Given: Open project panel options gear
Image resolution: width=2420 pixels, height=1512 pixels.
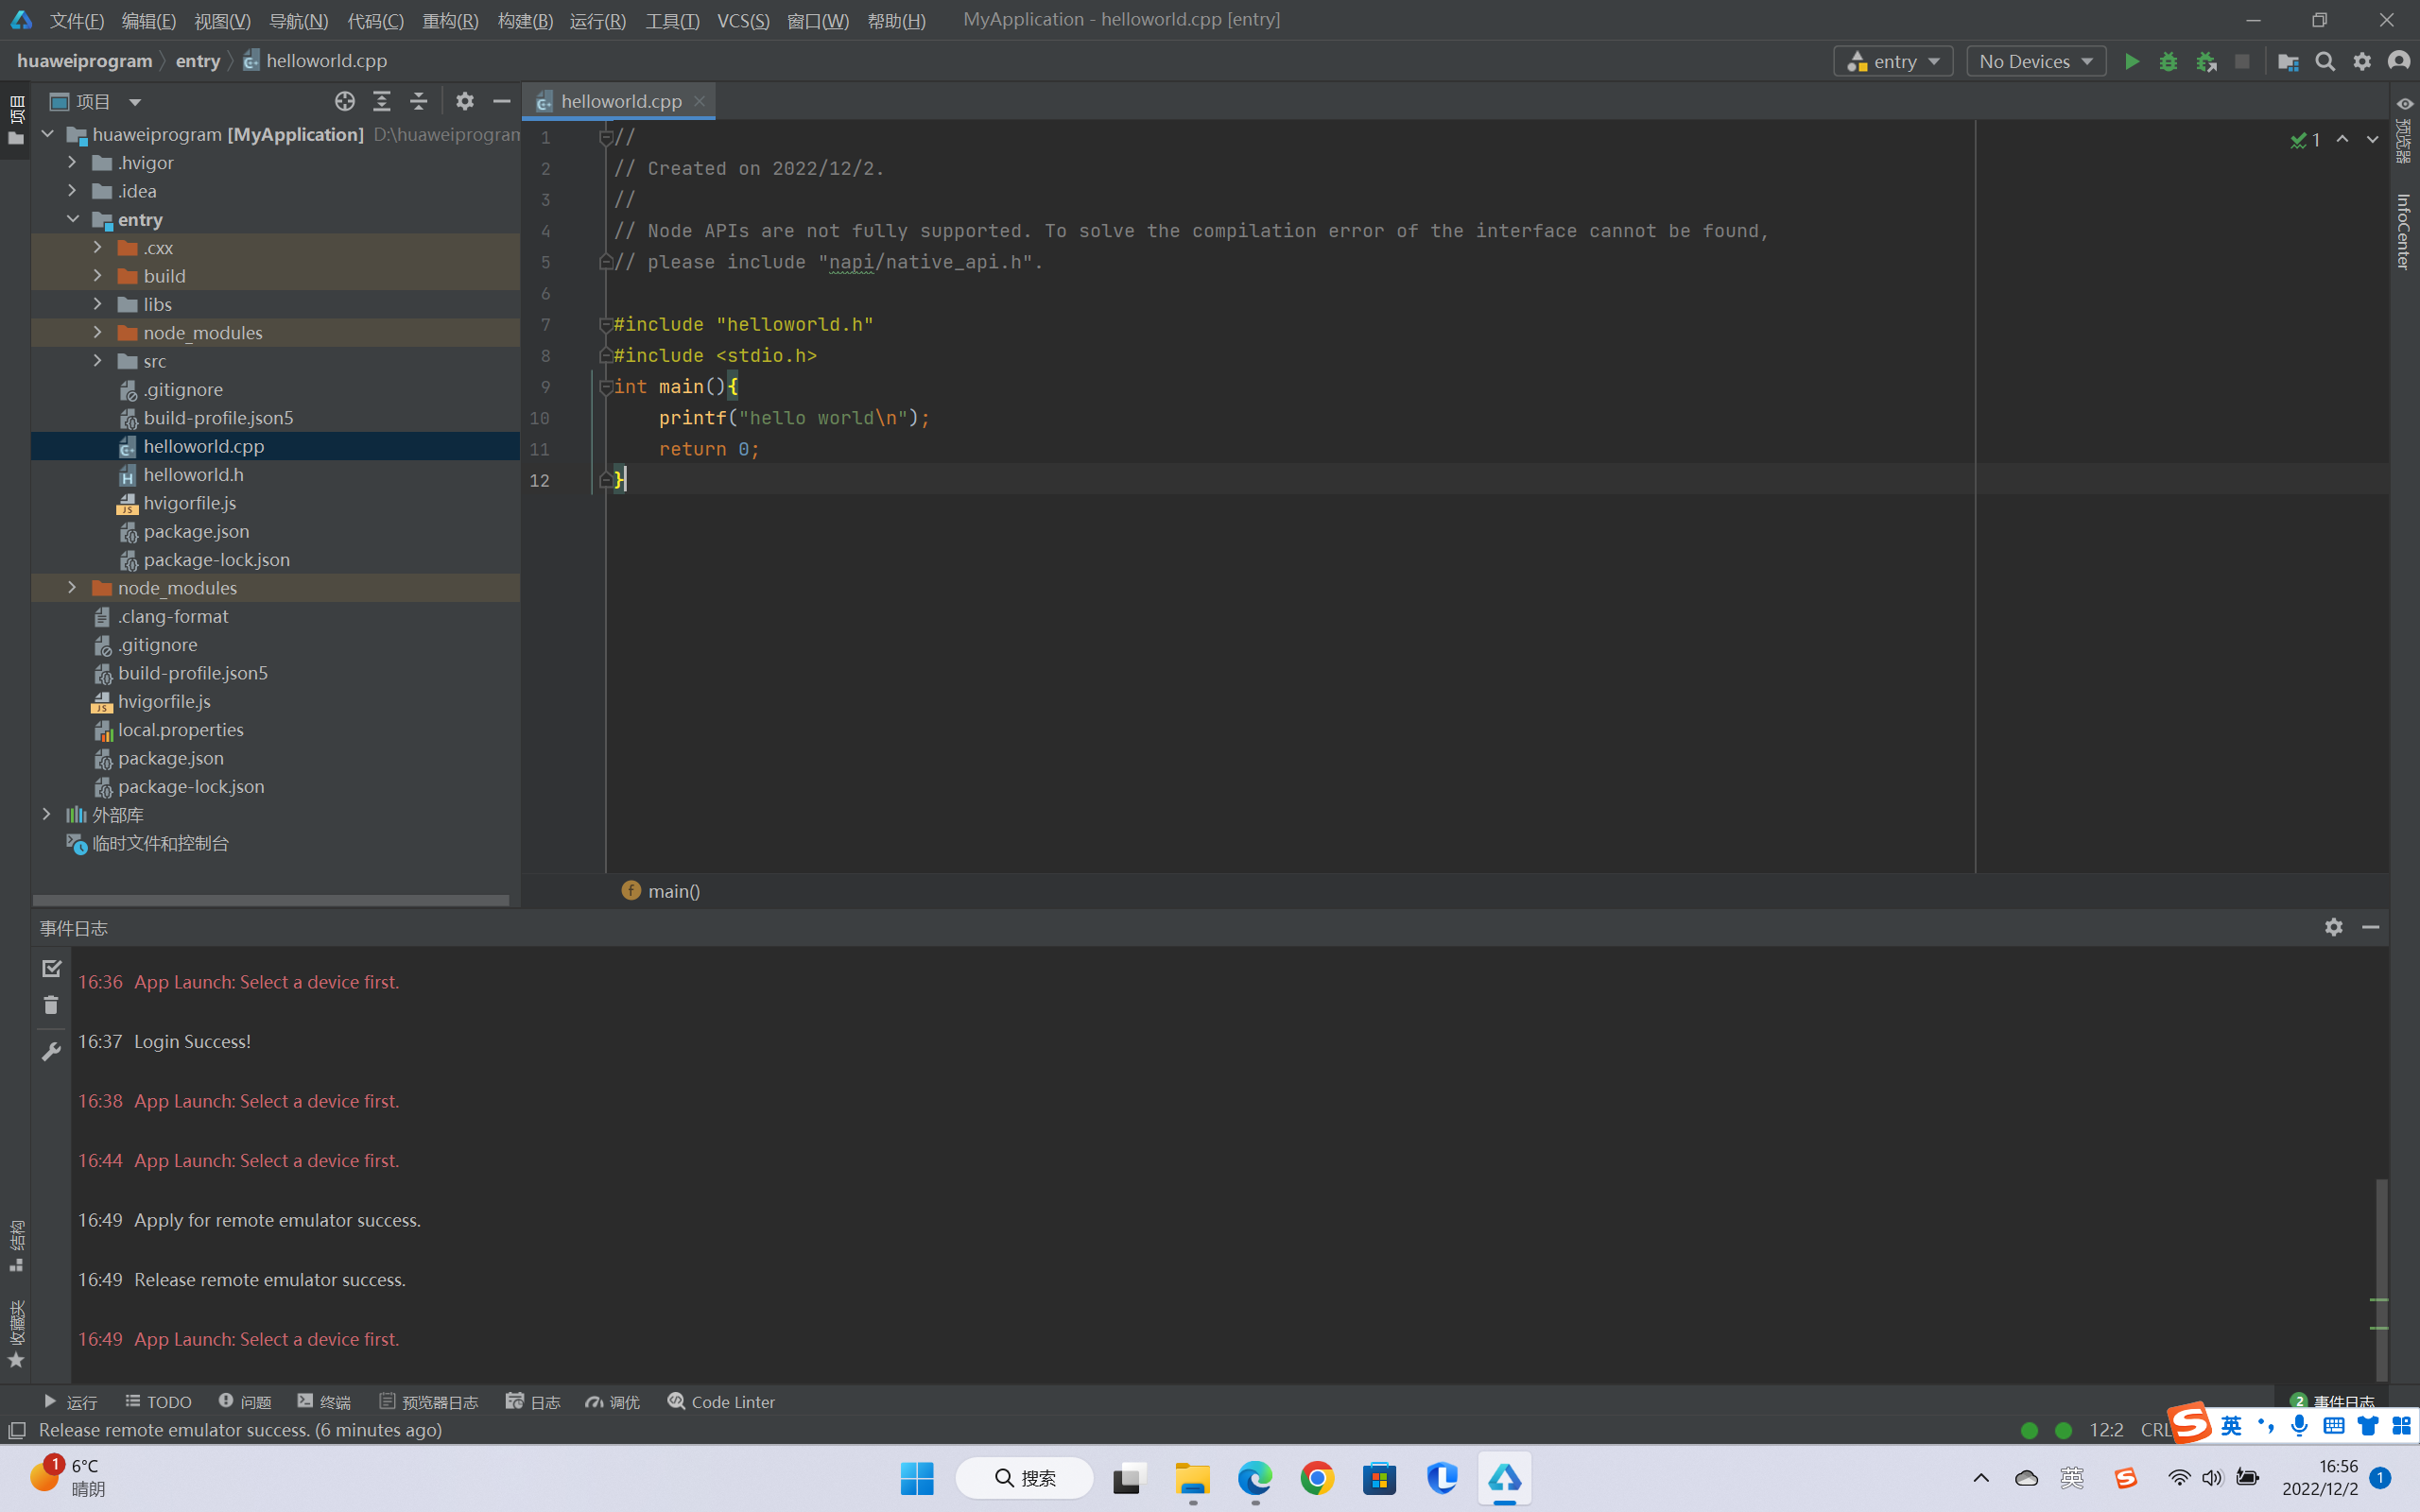Looking at the screenshot, I should pos(465,101).
